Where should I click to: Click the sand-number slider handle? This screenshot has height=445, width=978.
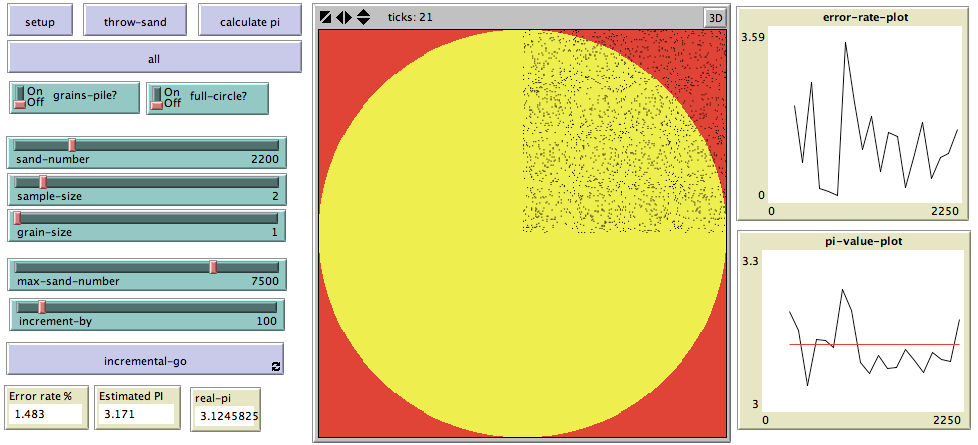click(x=72, y=145)
